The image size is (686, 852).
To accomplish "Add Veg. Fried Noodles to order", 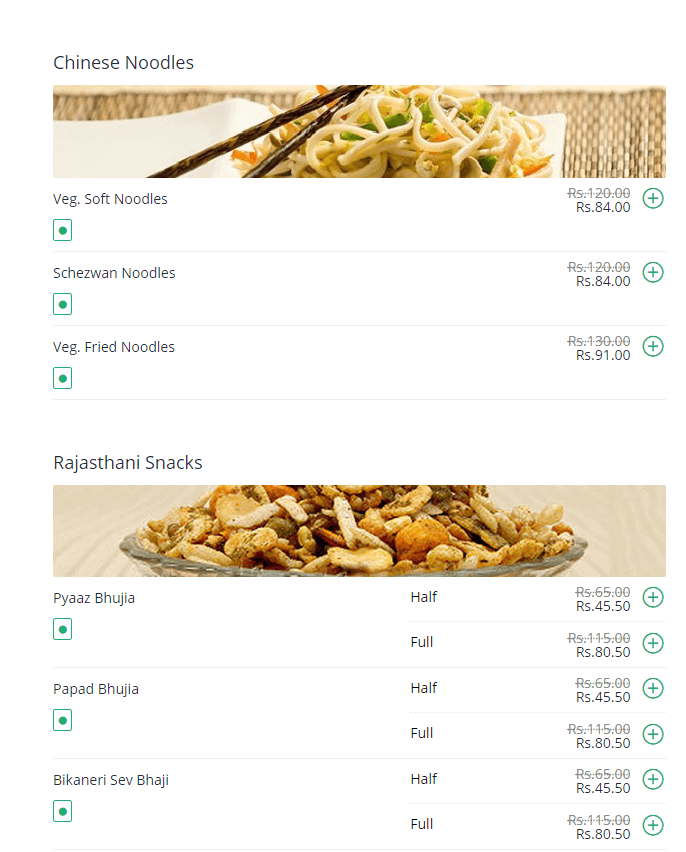I will click(x=653, y=346).
